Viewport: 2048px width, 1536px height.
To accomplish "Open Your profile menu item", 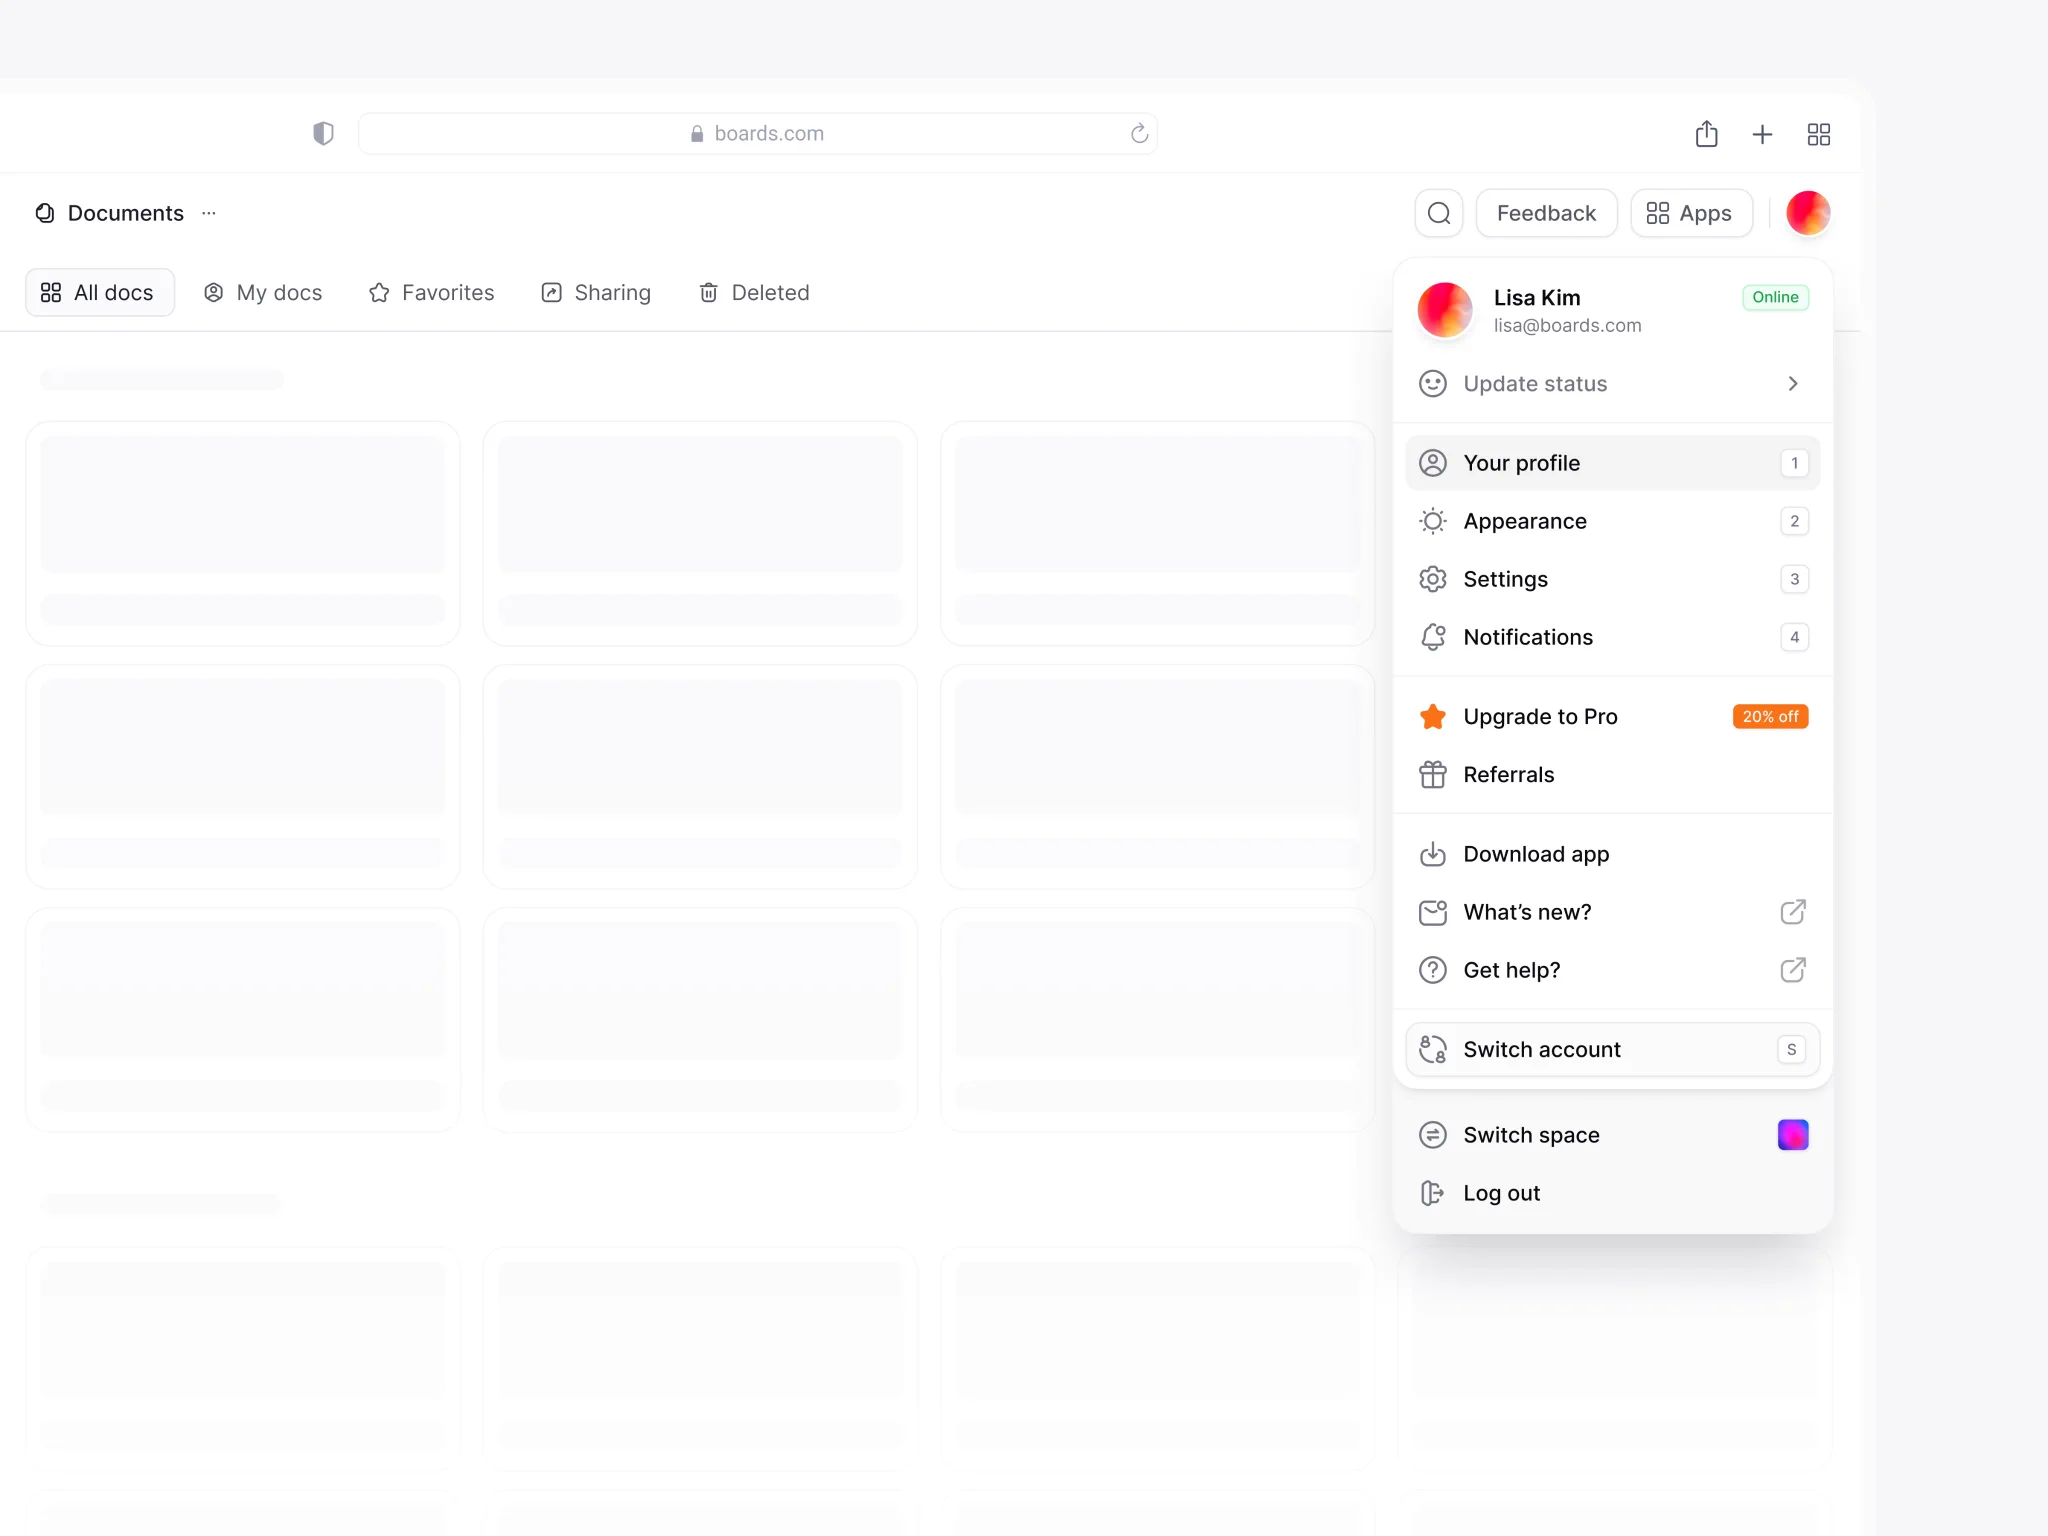I will point(1612,463).
